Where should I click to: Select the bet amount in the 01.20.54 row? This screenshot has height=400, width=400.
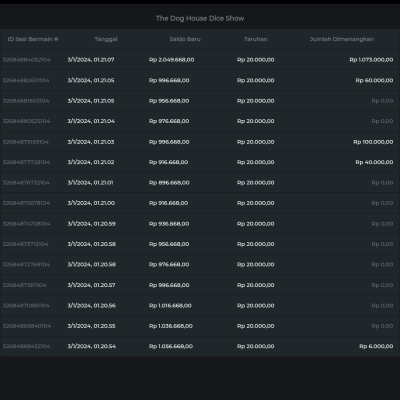coord(256,346)
